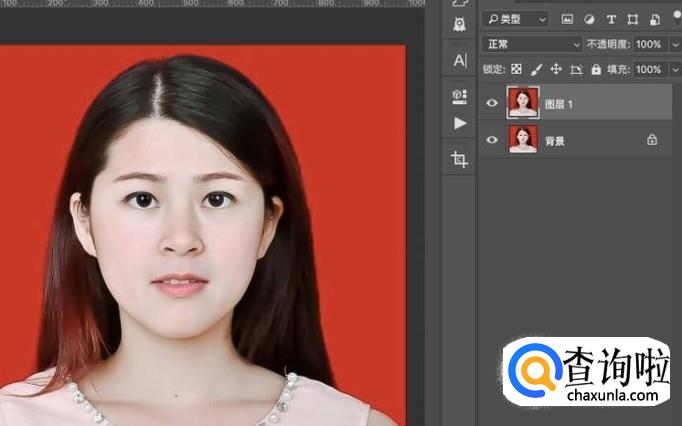
Task: Click the 填充 100% value field
Action: coord(648,70)
